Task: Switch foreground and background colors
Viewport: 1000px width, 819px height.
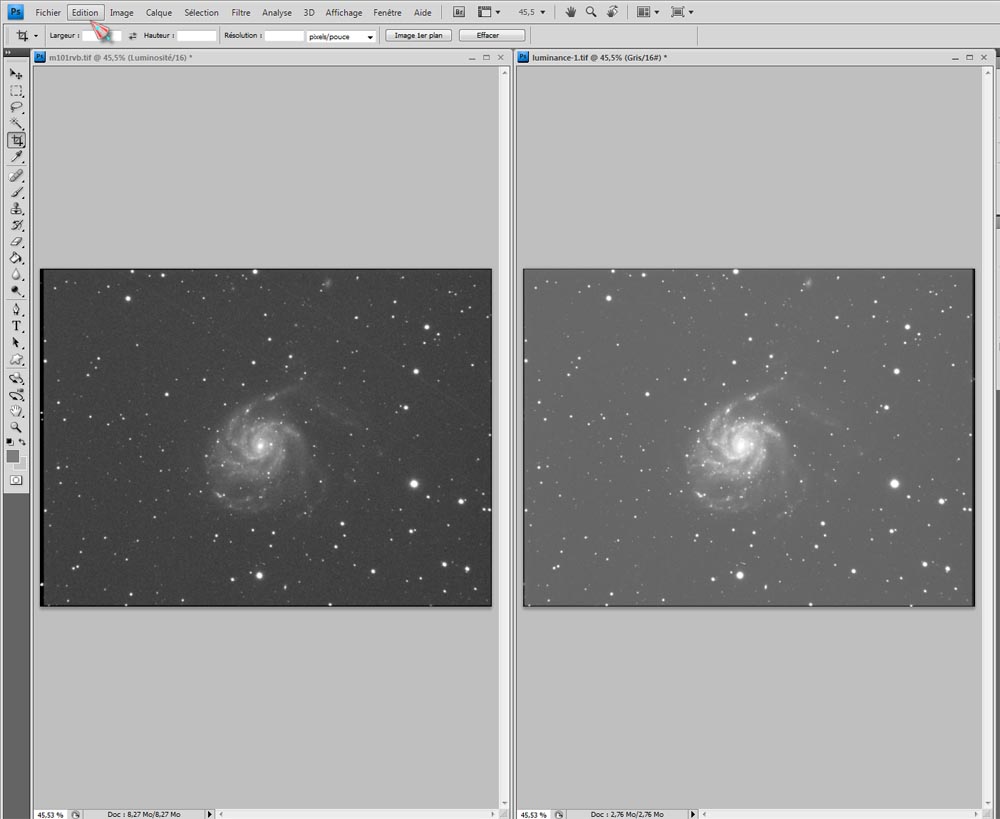Action: [23, 441]
